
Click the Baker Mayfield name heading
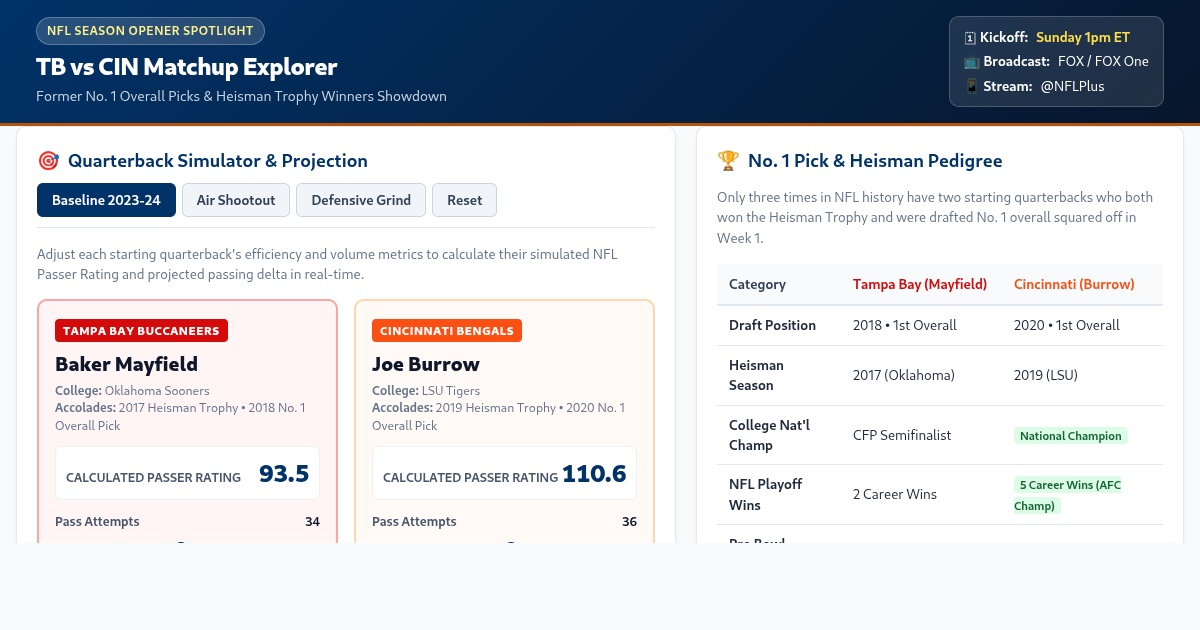tap(126, 364)
